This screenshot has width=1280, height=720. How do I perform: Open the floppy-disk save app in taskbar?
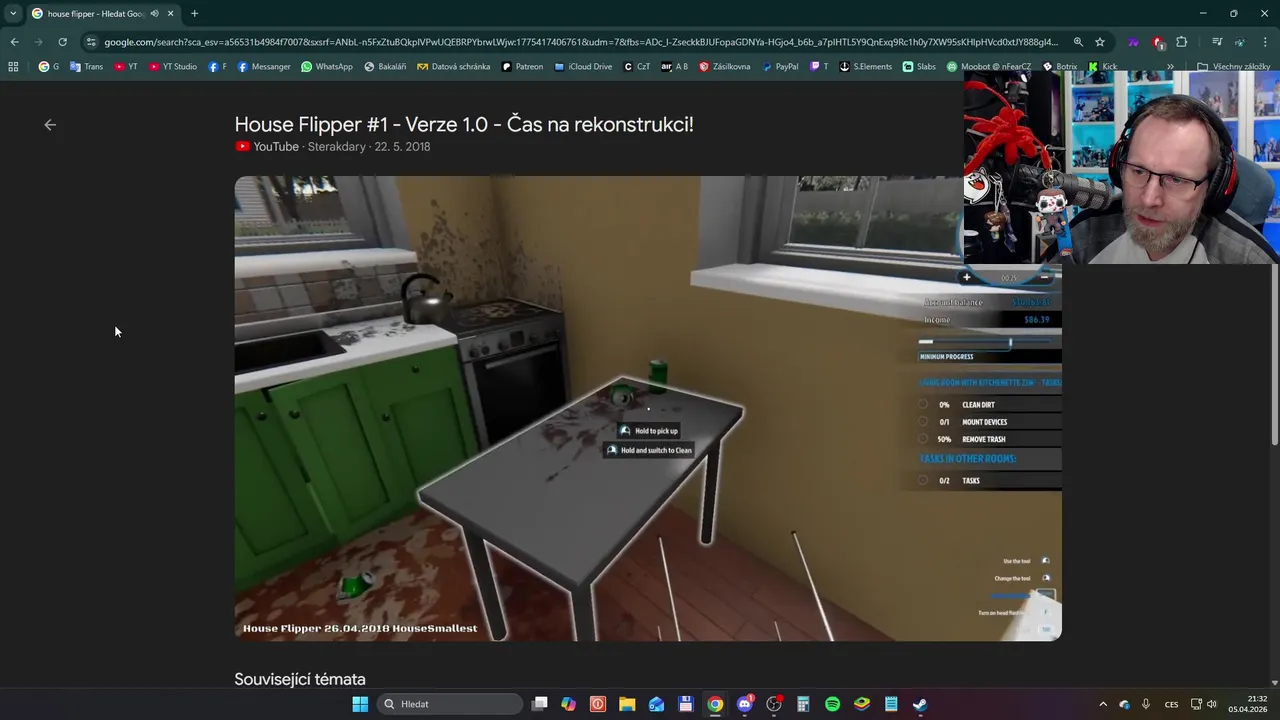[686, 704]
